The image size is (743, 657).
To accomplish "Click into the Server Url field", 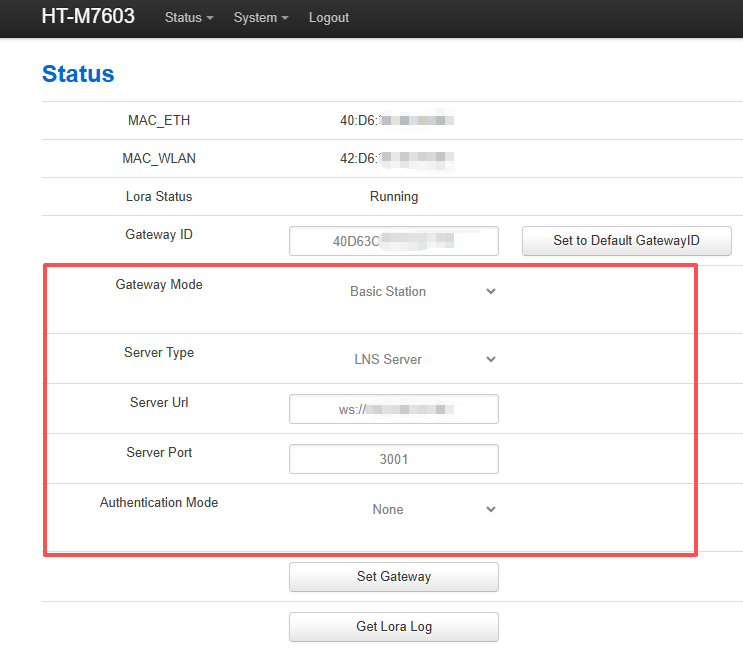I will click(x=393, y=409).
